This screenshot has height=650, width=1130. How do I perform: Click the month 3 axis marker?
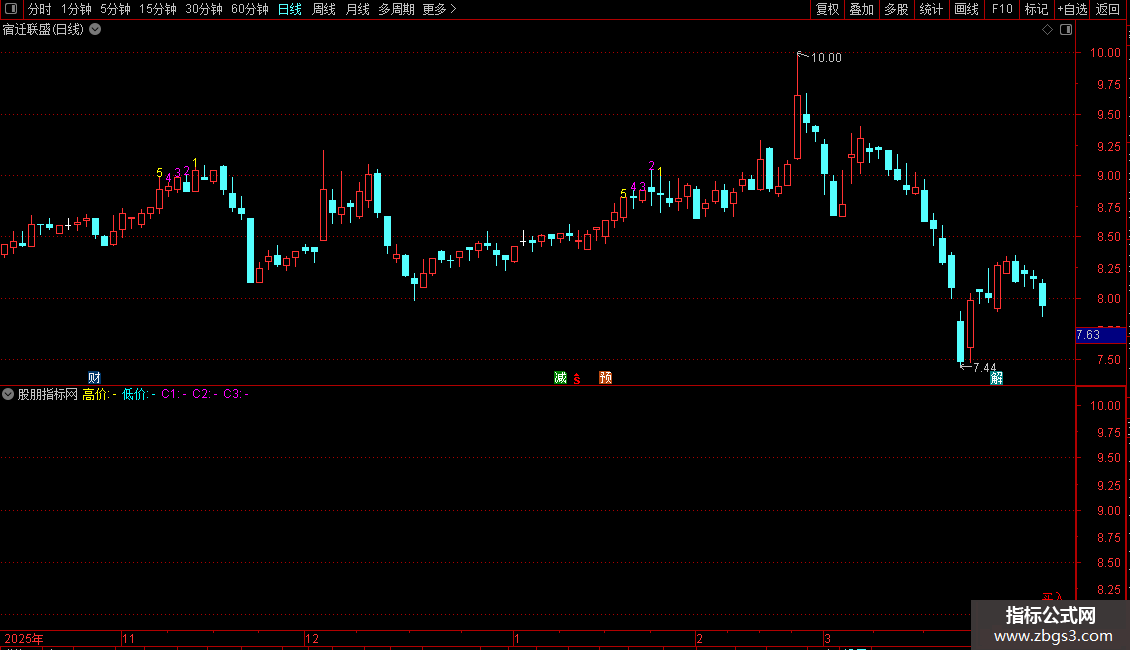point(827,638)
